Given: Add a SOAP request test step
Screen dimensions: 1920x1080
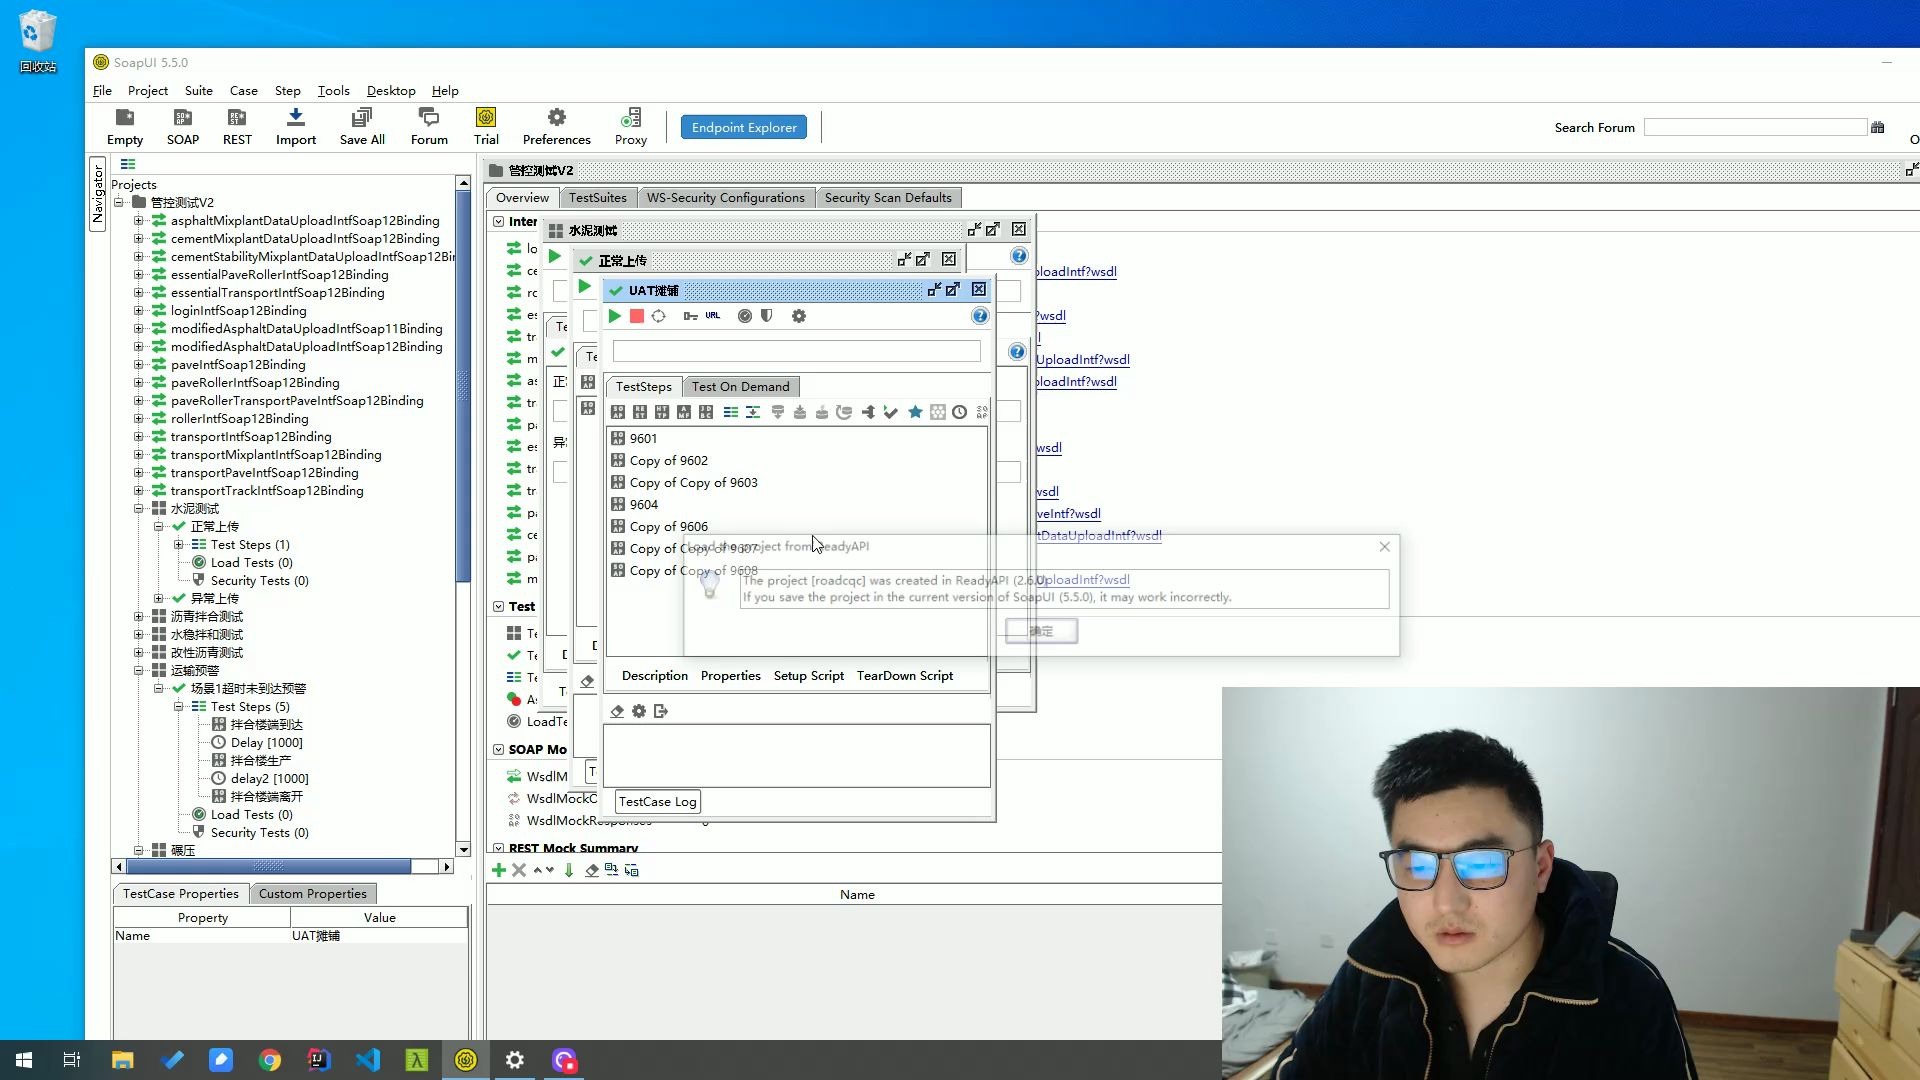Looking at the screenshot, I should (x=618, y=412).
